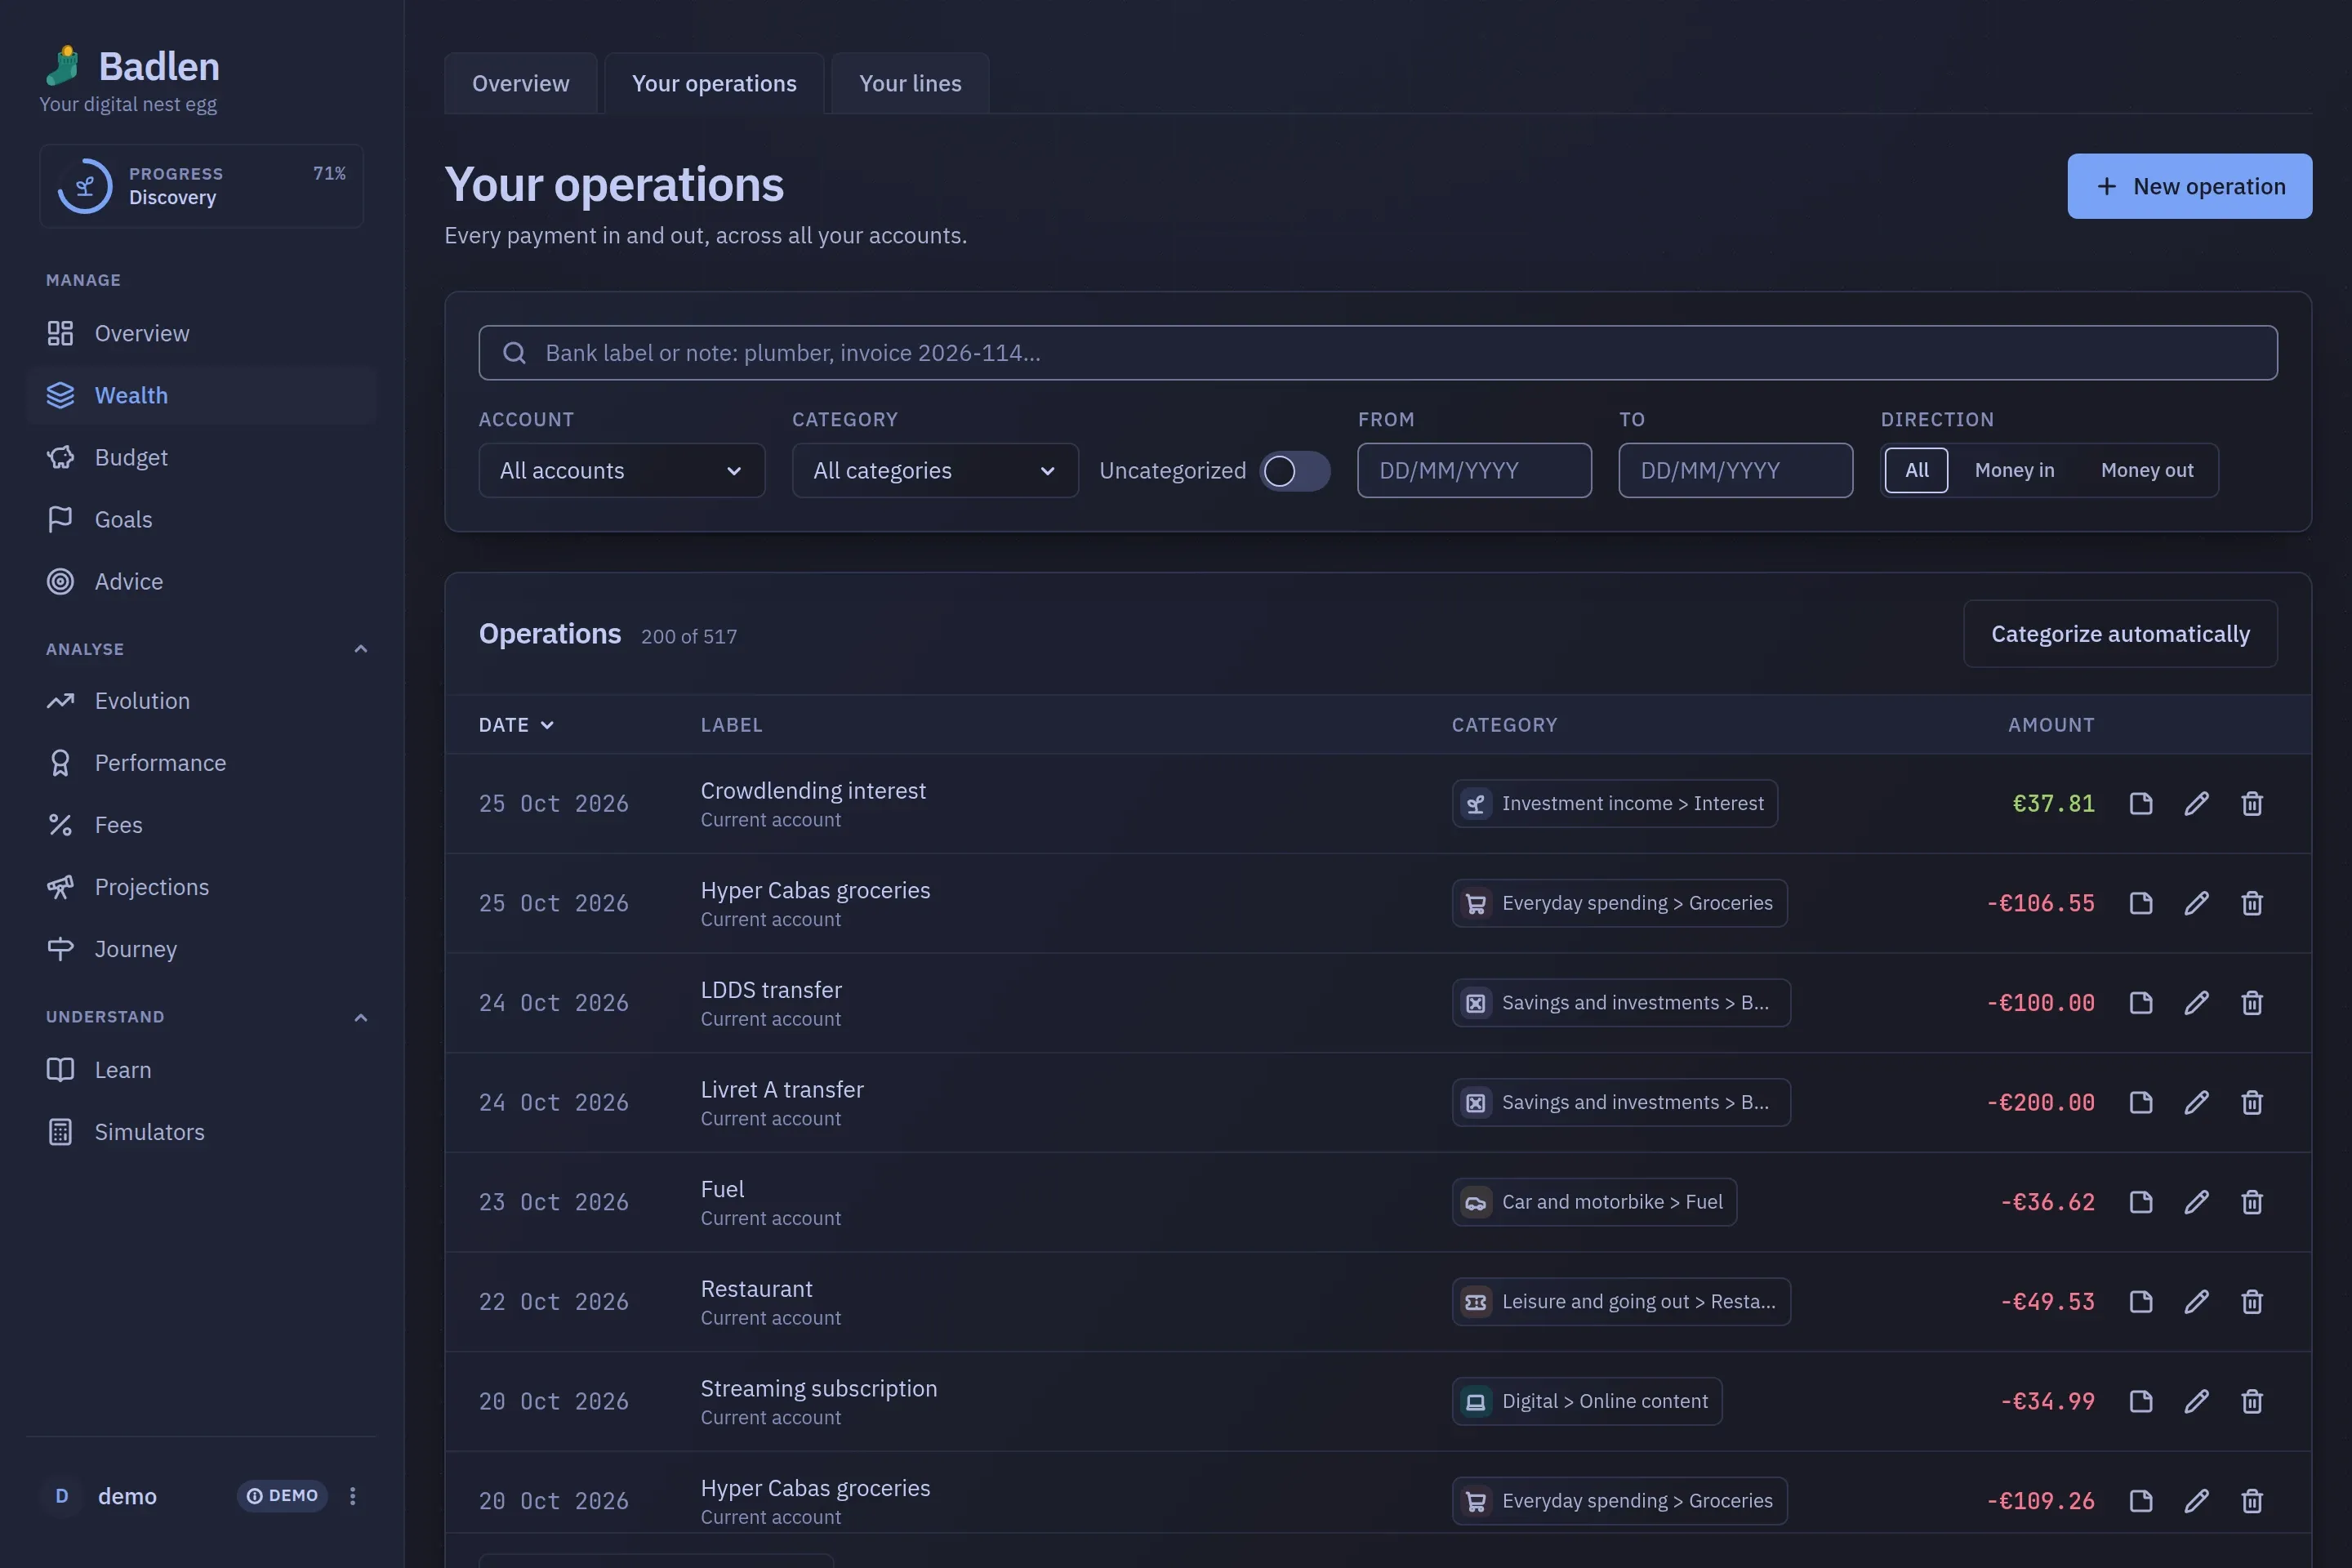The image size is (2352, 1568).
Task: Delete the Restaurant operation
Action: pos(2252,1301)
